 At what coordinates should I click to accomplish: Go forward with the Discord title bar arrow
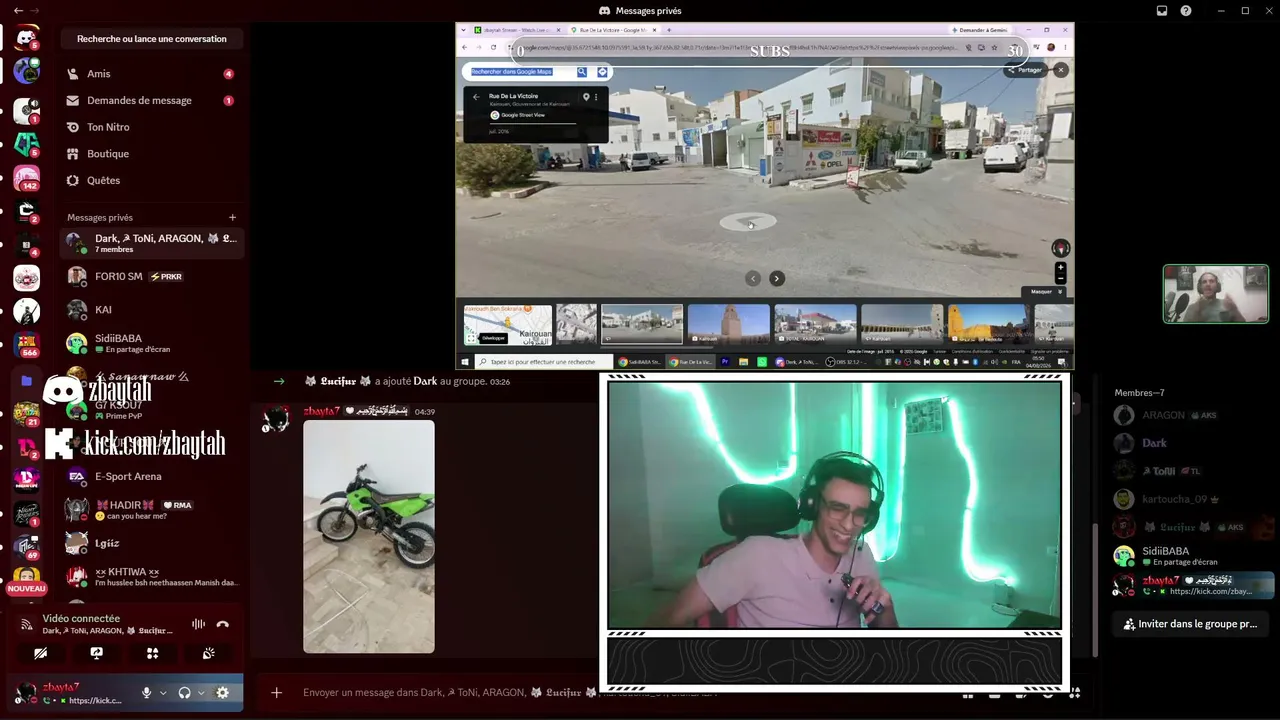(35, 10)
